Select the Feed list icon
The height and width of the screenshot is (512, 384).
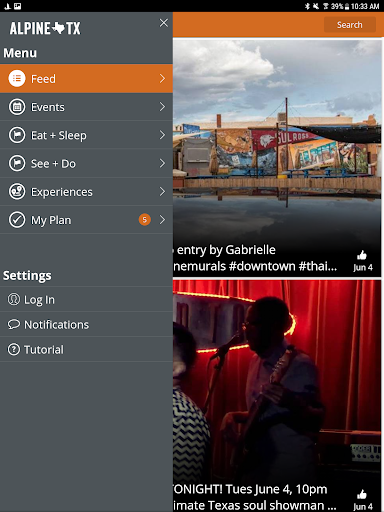coord(17,79)
